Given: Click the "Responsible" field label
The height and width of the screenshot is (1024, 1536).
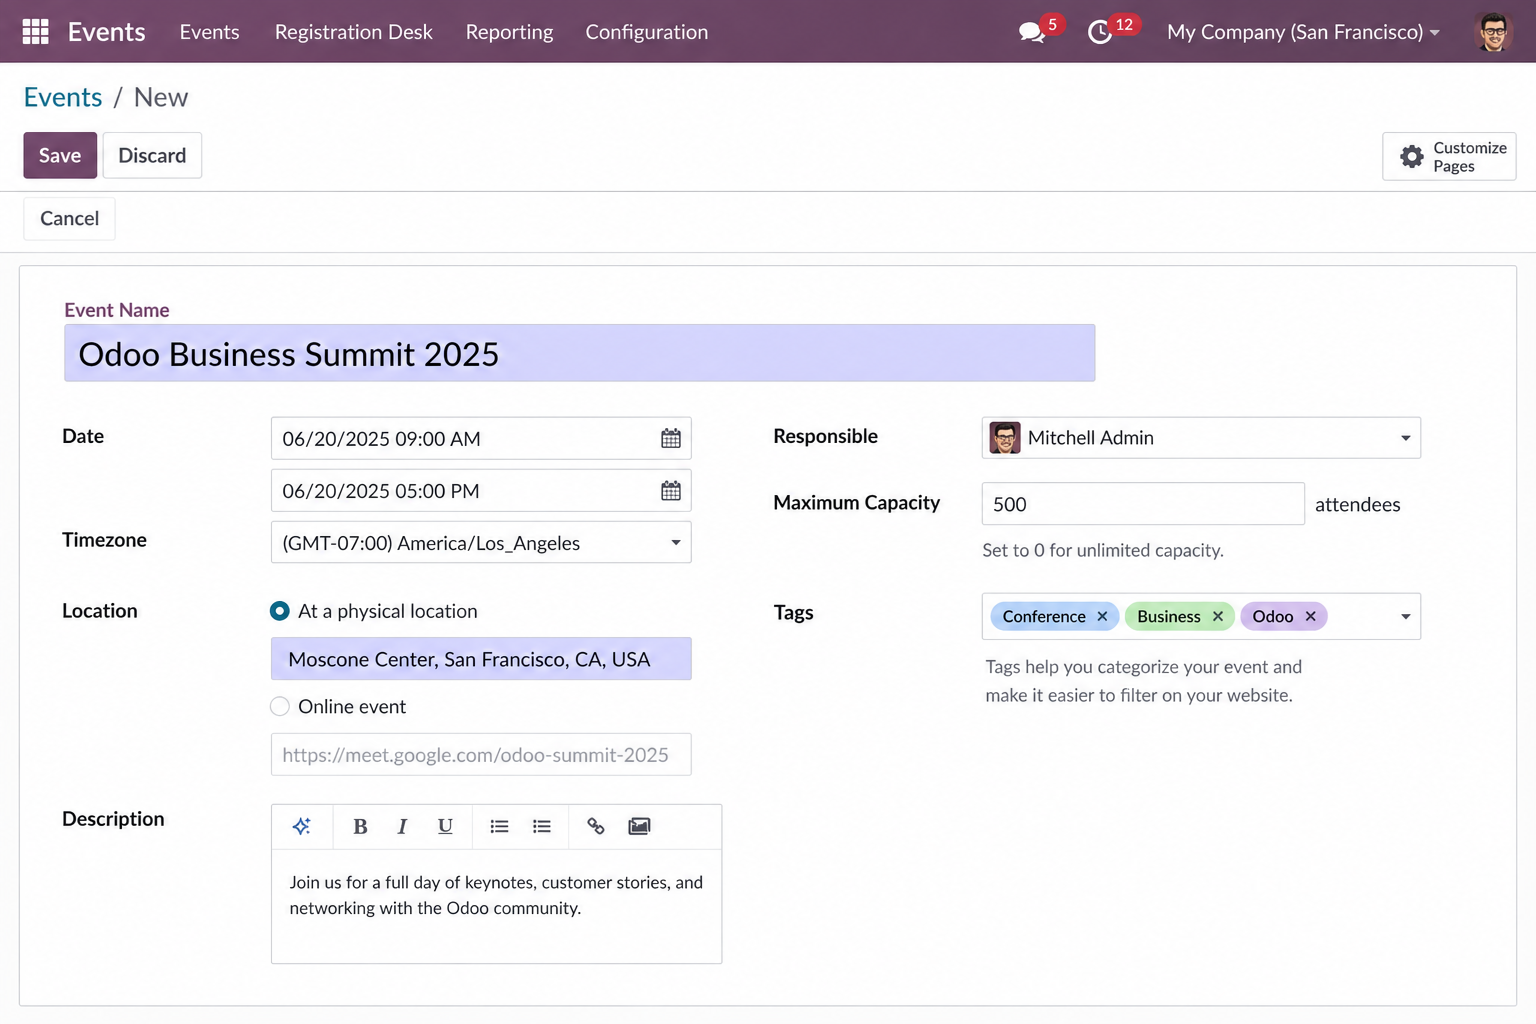Looking at the screenshot, I should pos(825,436).
